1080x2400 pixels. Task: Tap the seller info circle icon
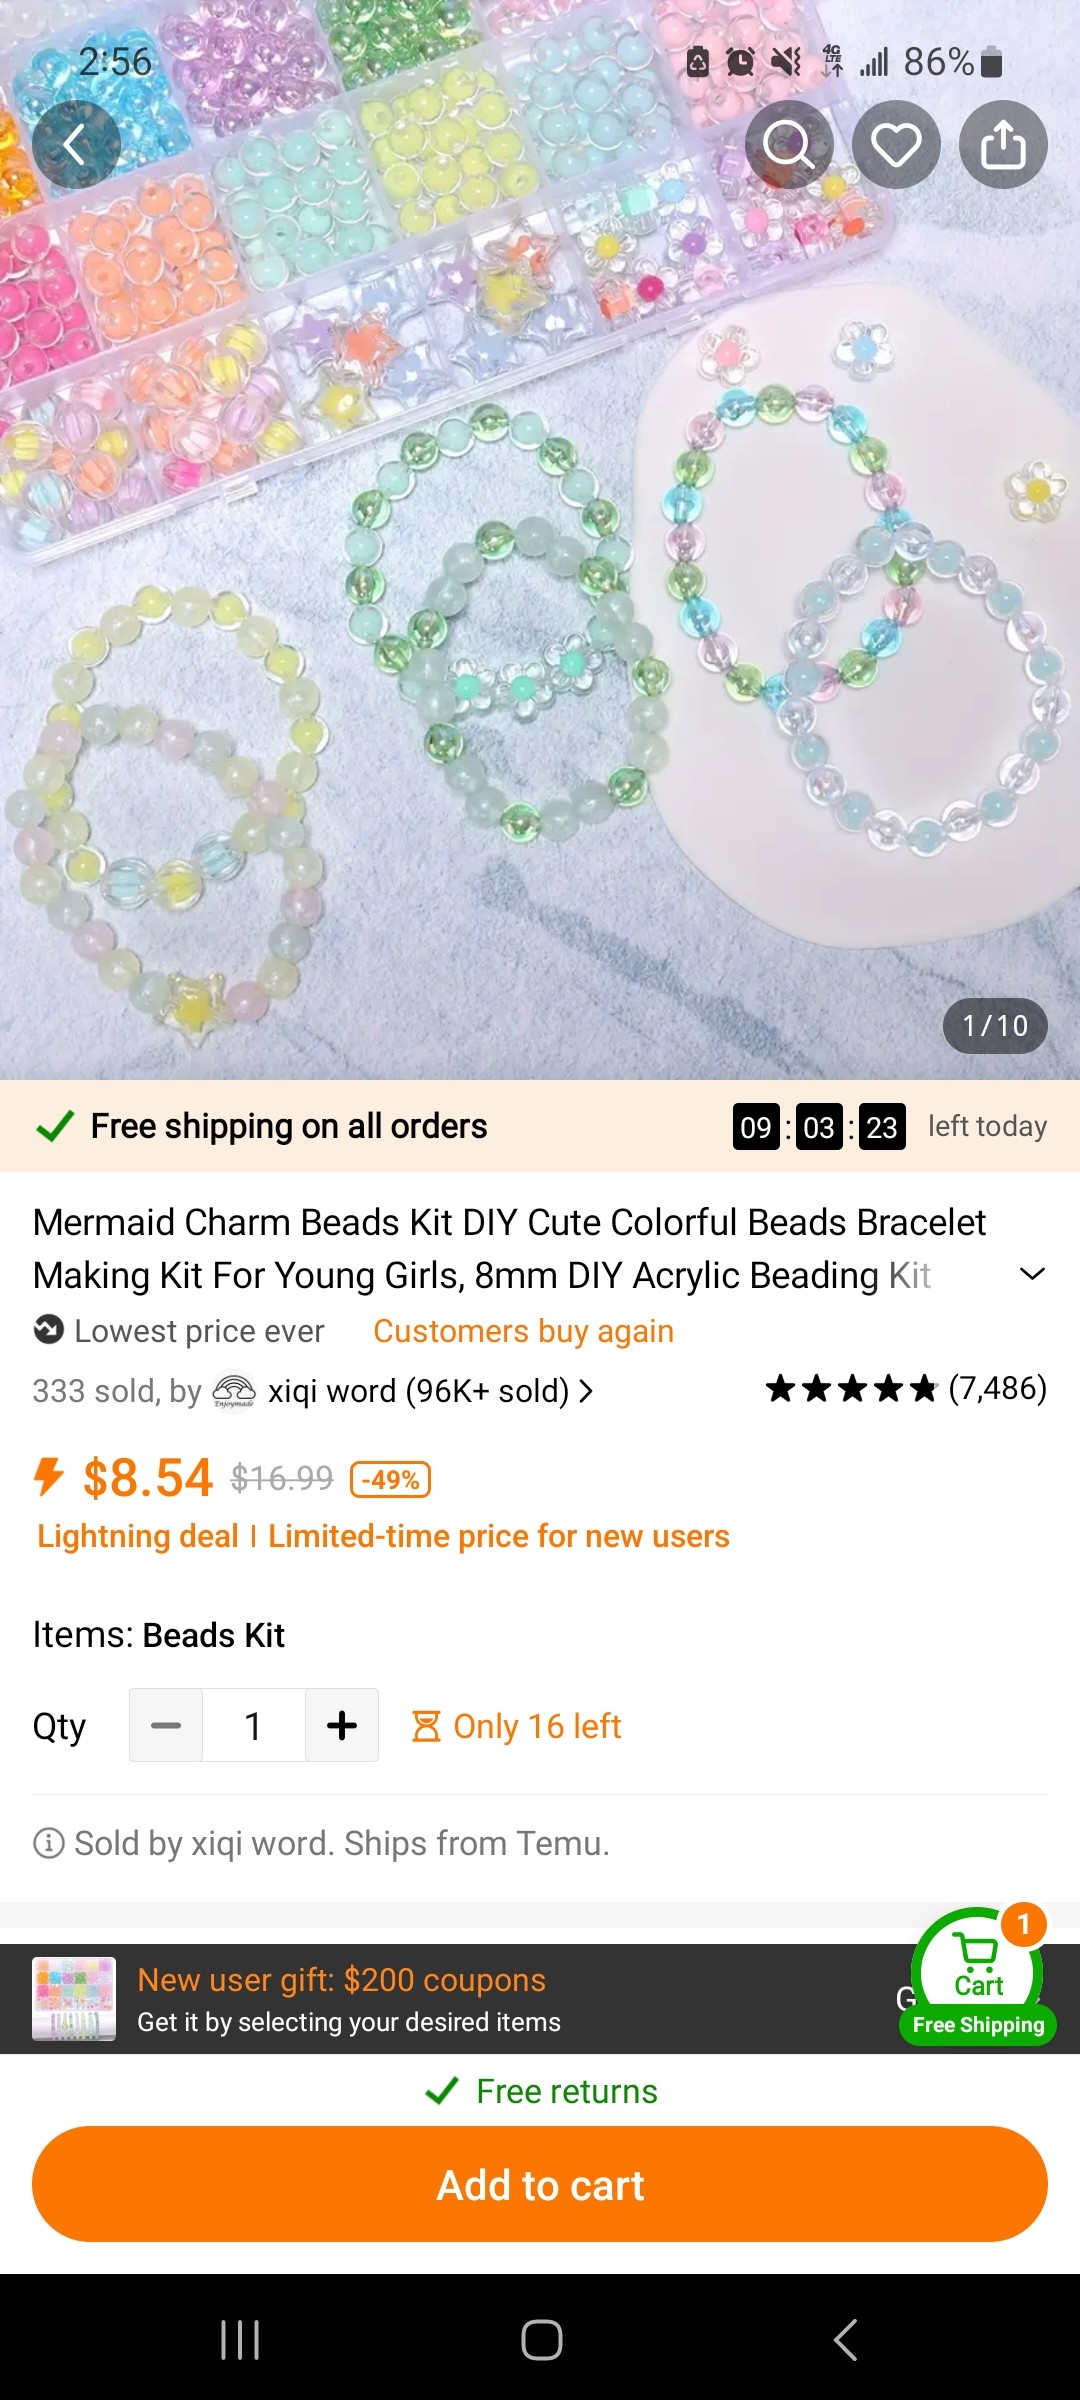pos(48,1842)
